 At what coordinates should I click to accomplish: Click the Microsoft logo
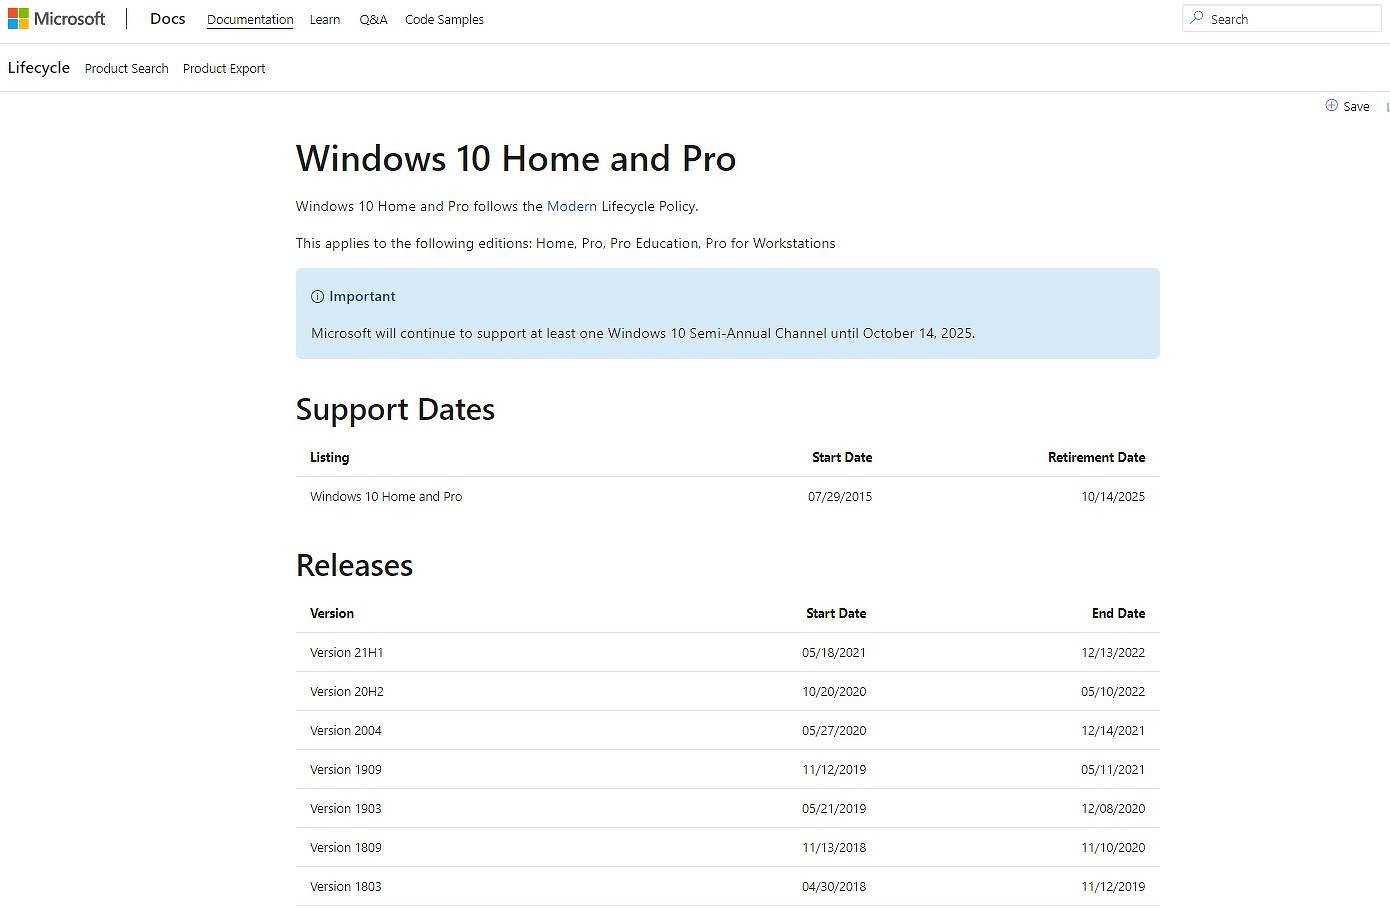tap(56, 19)
